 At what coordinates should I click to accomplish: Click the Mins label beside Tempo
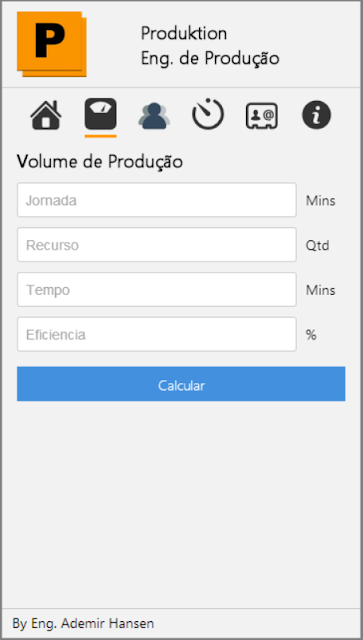click(321, 291)
